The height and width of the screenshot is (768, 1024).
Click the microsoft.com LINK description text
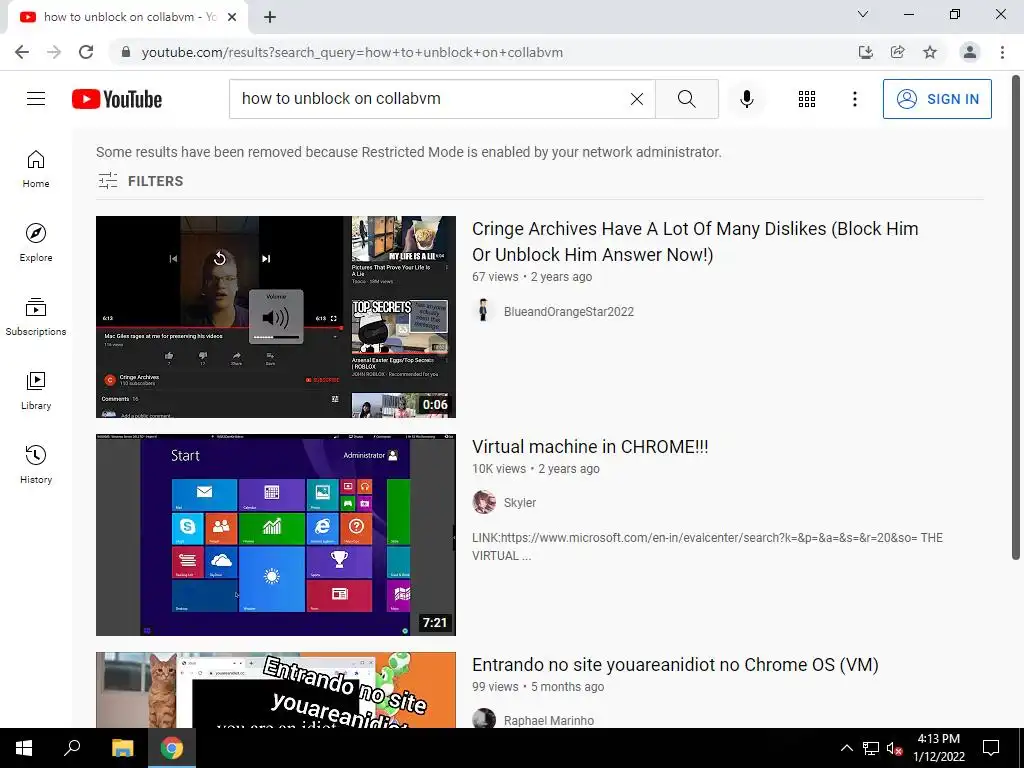point(707,547)
